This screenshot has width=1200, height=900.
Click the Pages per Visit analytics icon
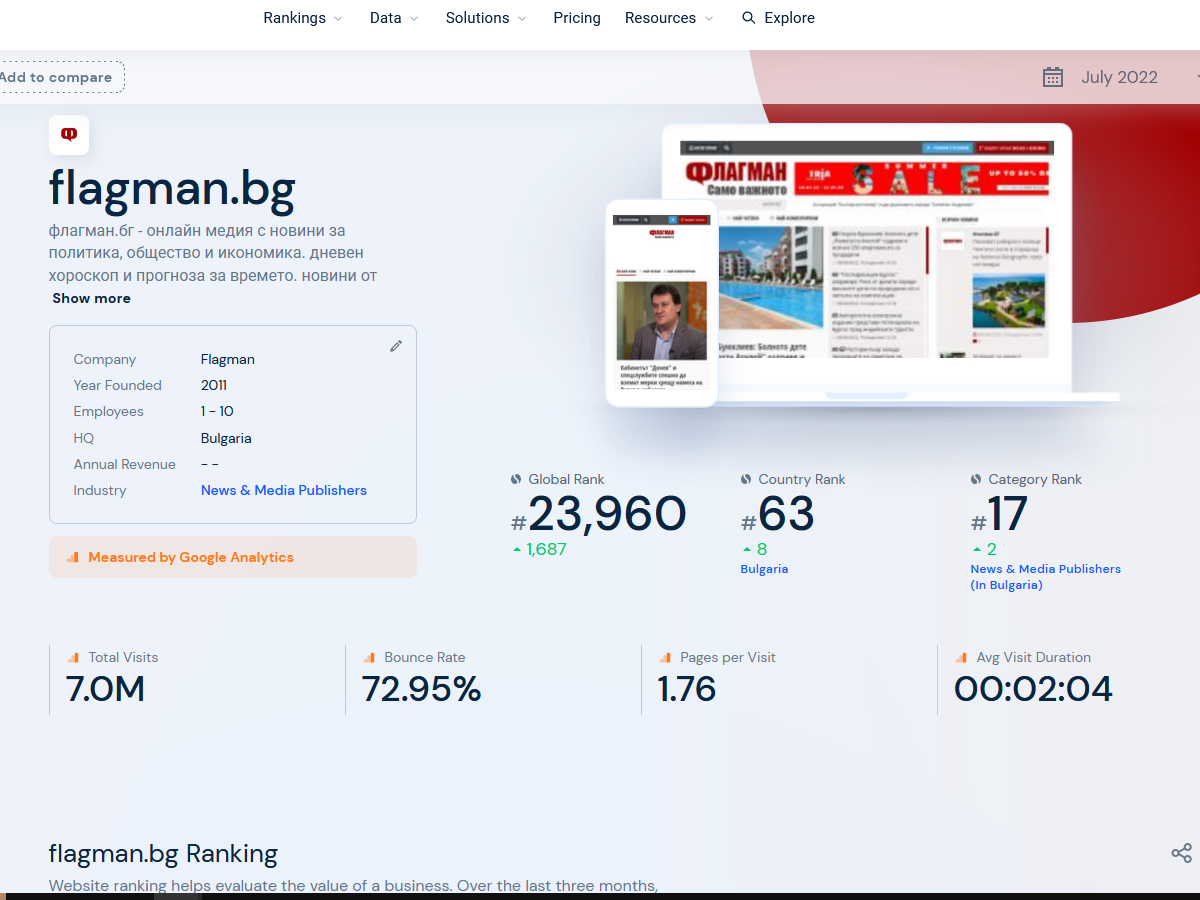coord(665,657)
